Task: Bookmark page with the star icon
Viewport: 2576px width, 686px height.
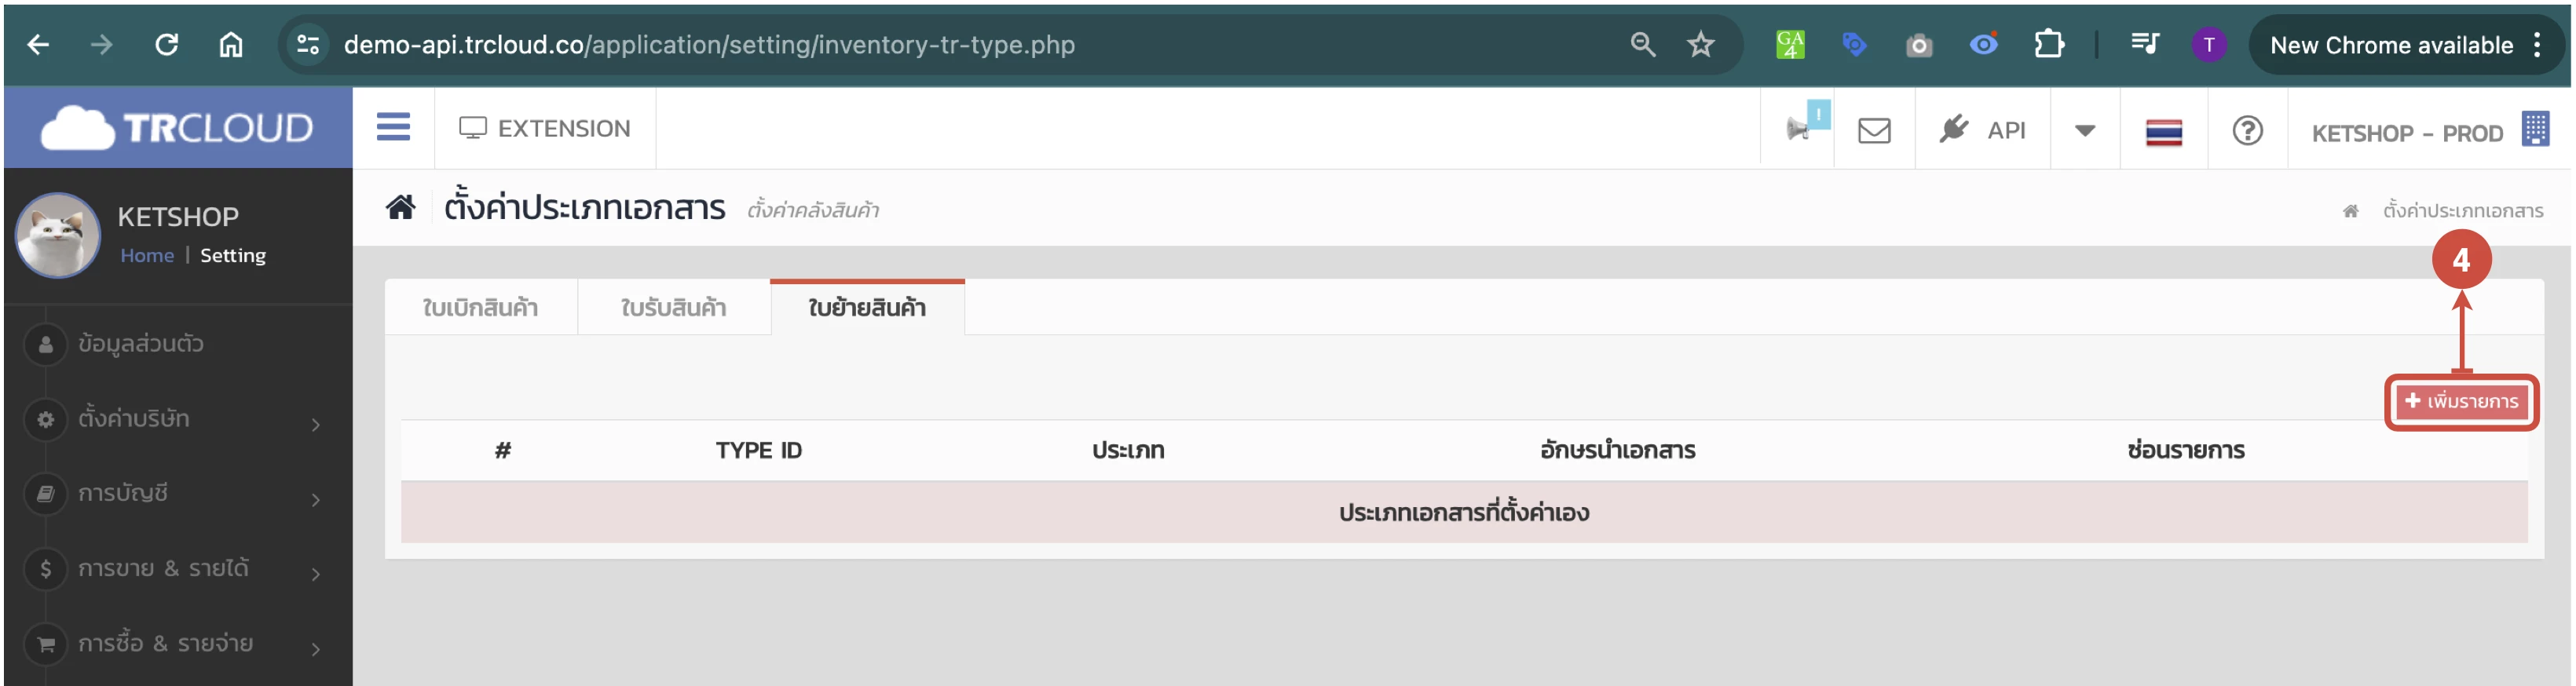Action: (x=1700, y=45)
